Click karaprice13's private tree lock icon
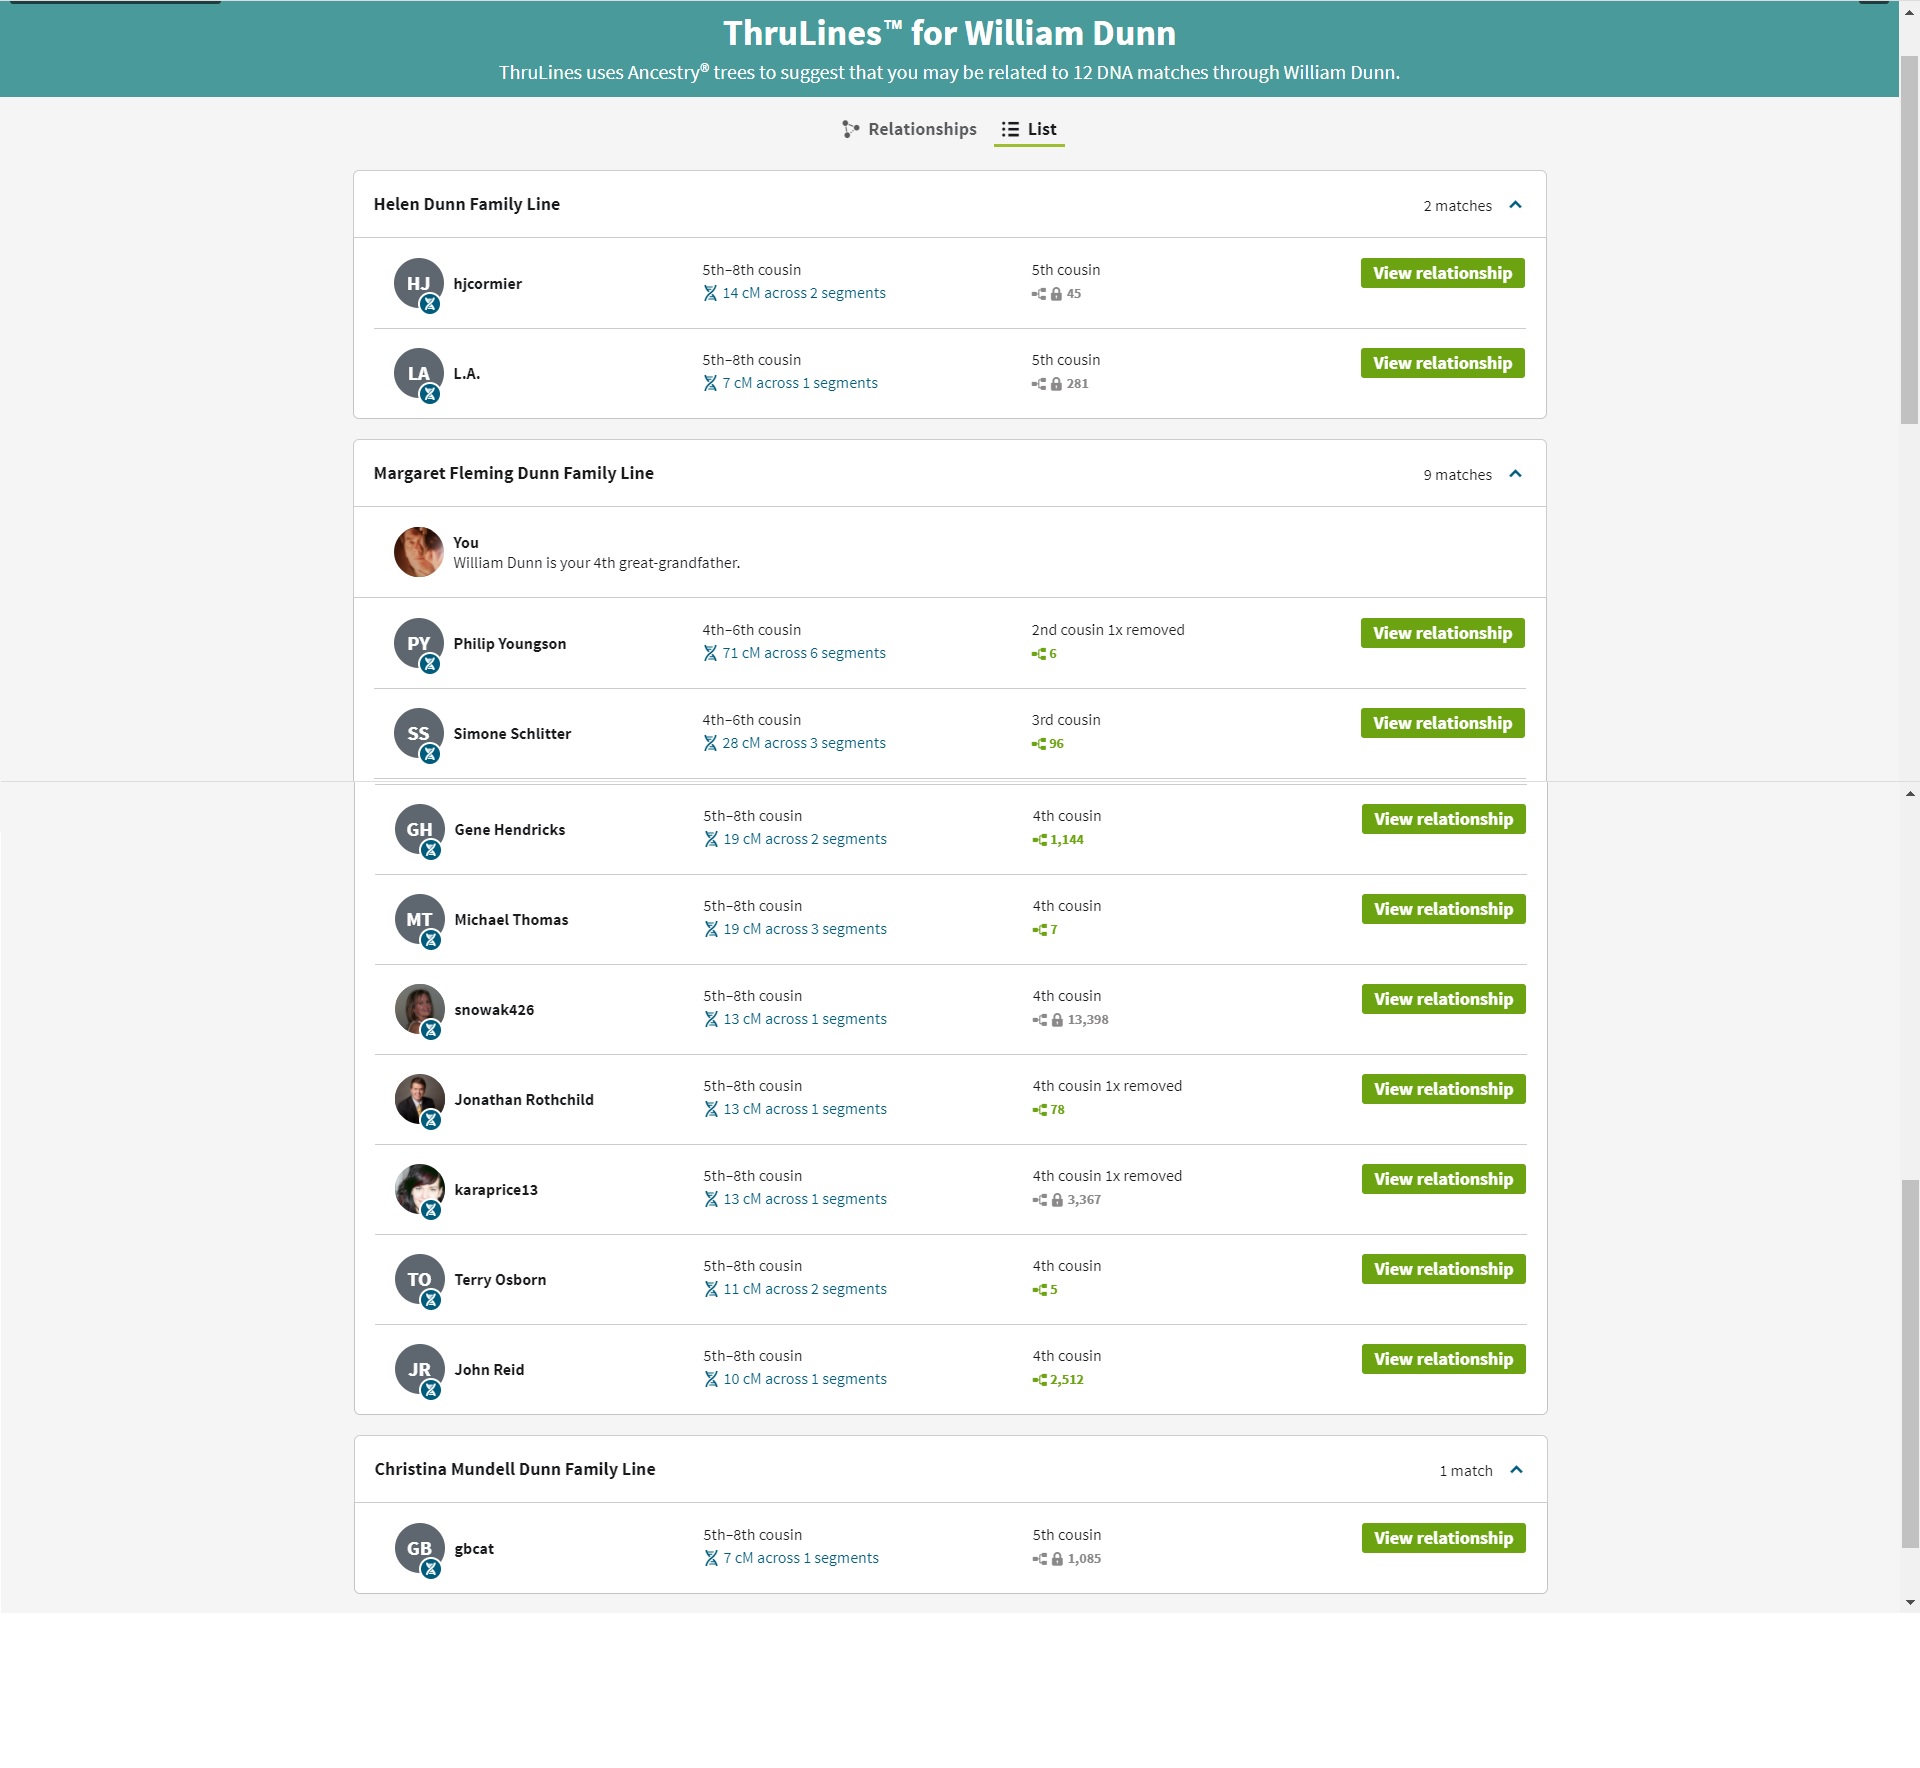The image size is (1920, 1768). (1057, 1200)
